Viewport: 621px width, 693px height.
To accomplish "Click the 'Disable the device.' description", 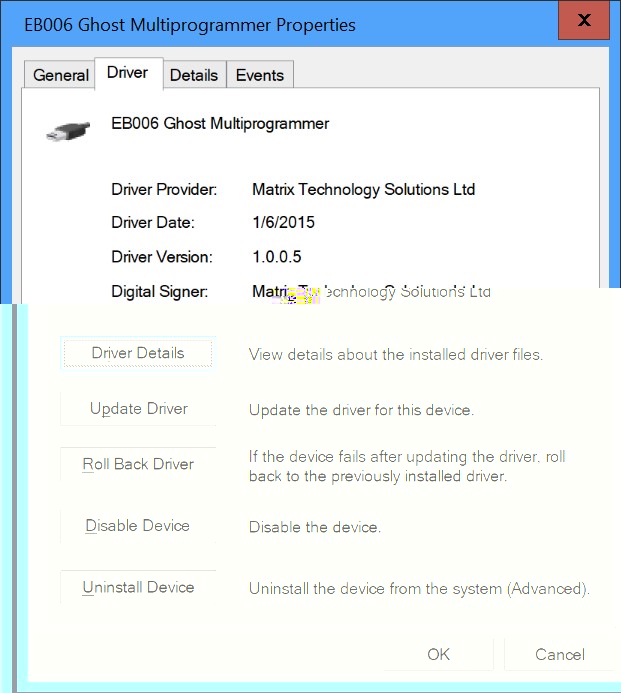I will [x=315, y=527].
